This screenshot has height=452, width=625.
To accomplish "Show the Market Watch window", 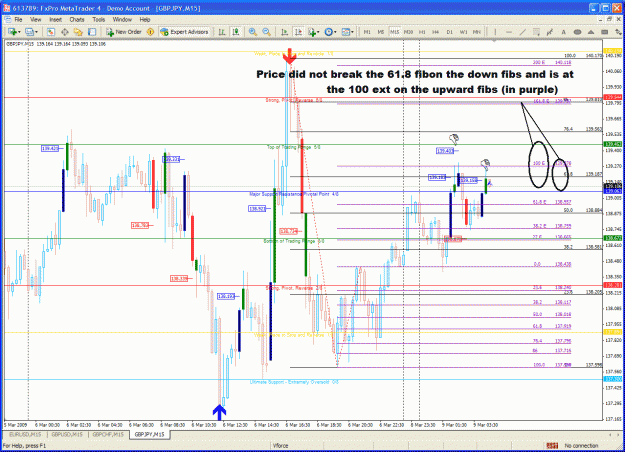I will [51, 32].
